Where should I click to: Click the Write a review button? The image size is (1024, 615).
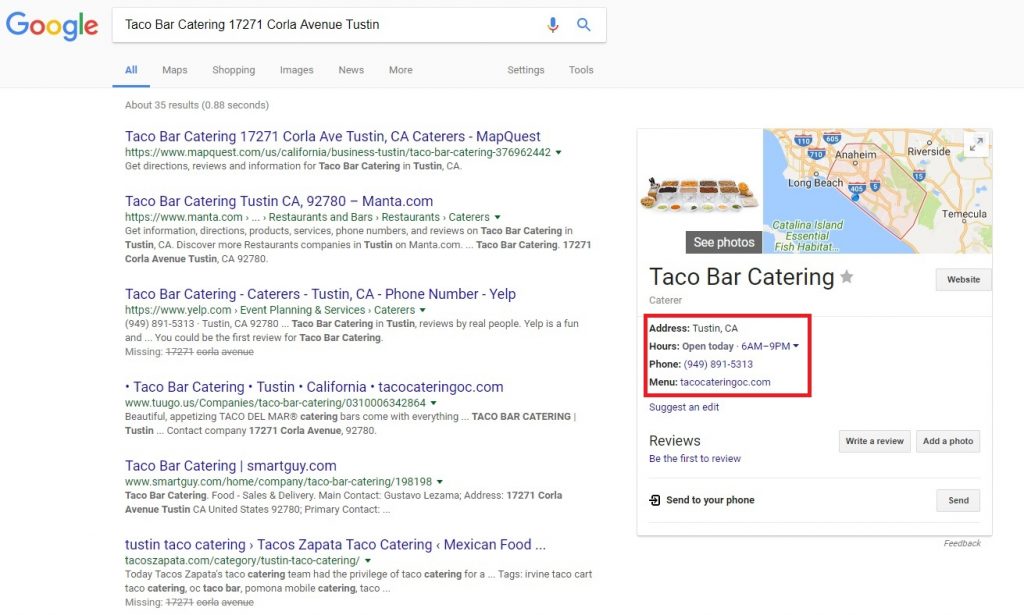point(874,441)
